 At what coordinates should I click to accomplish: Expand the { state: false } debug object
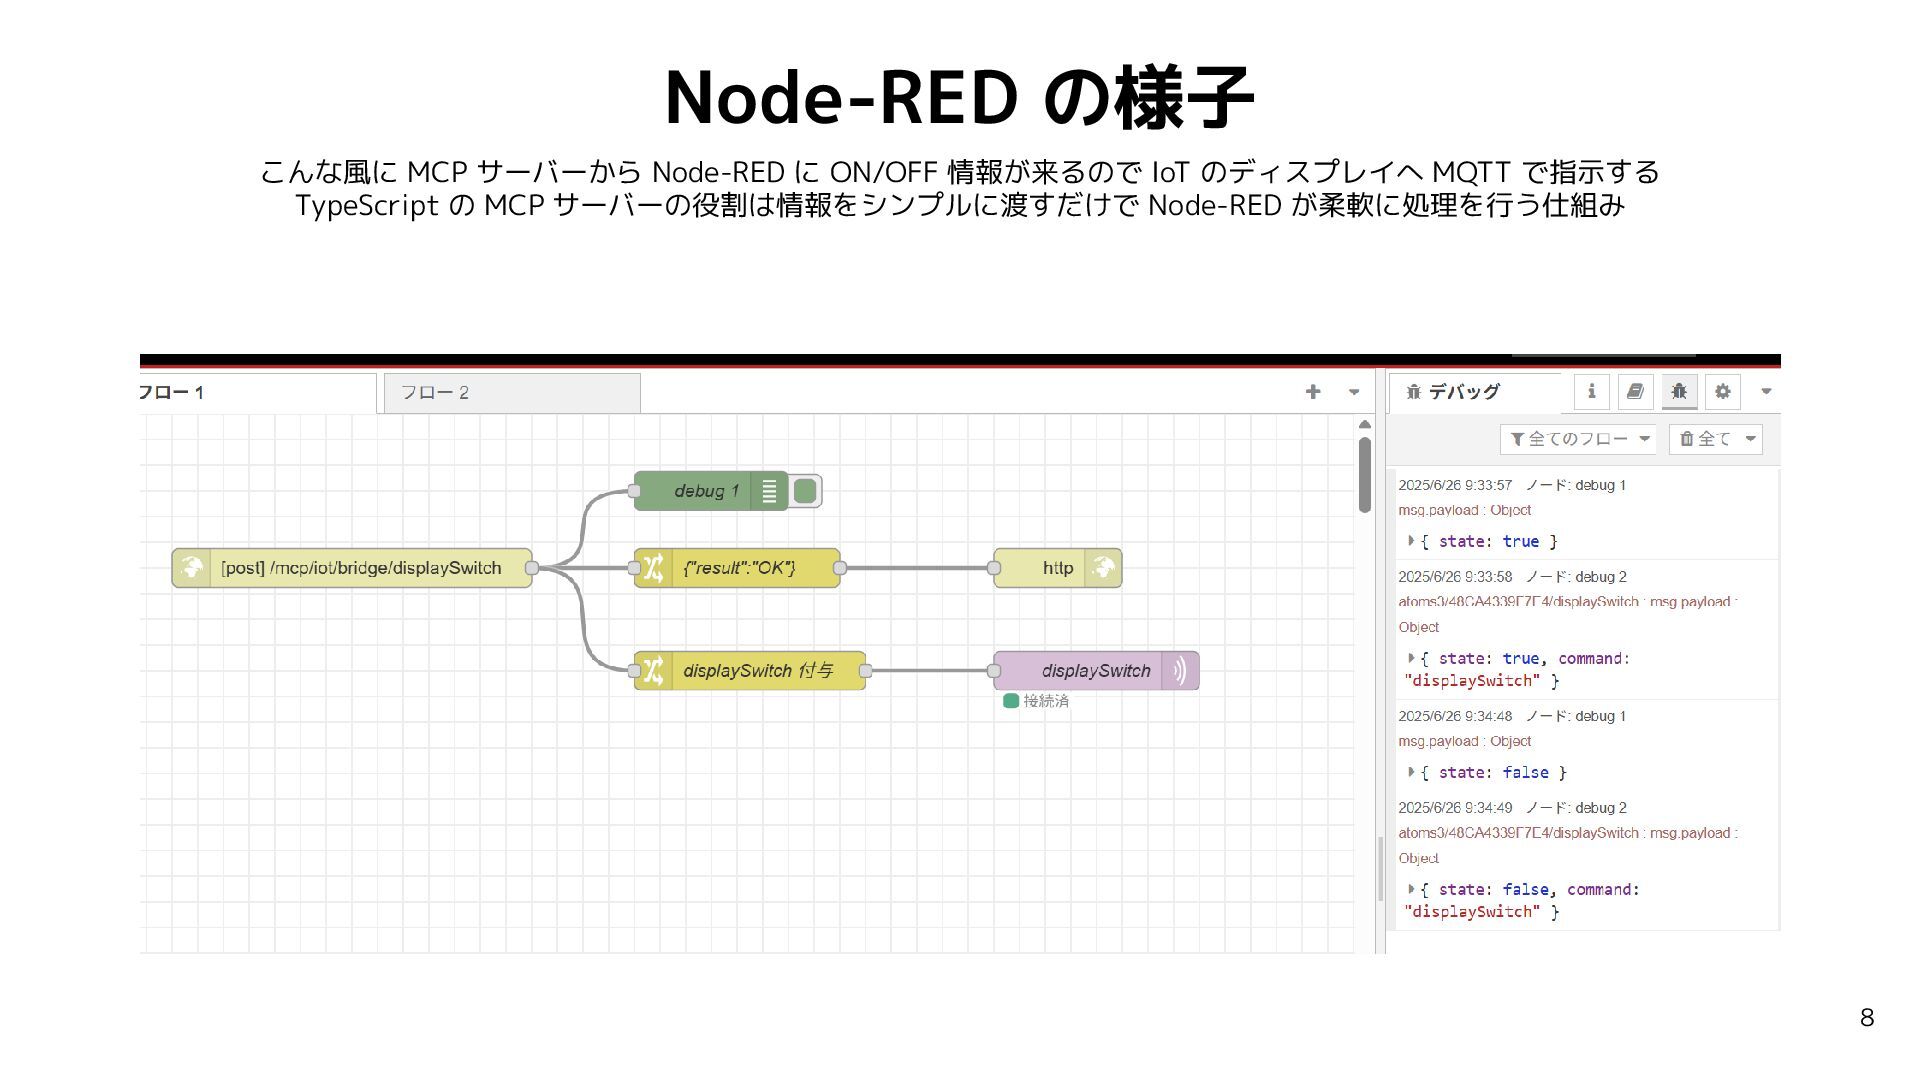(x=1411, y=772)
